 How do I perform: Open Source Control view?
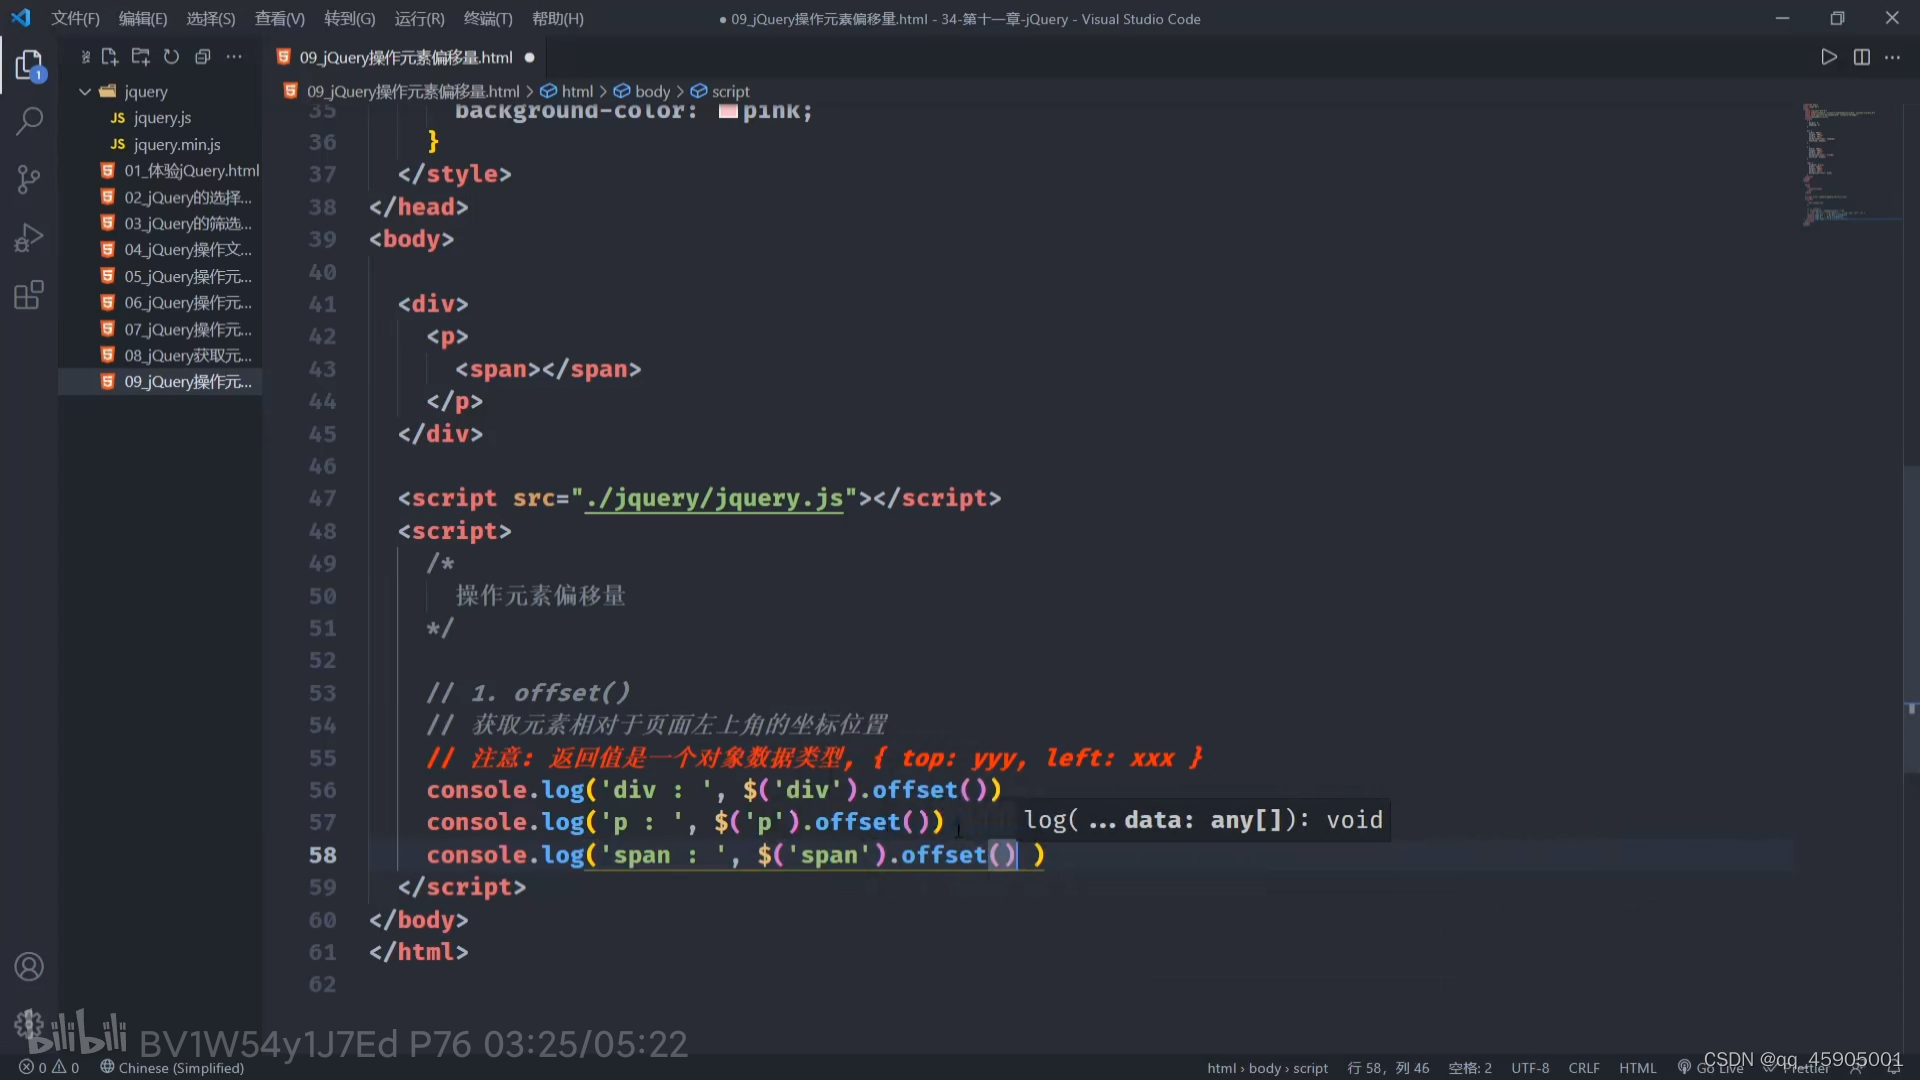[x=29, y=180]
